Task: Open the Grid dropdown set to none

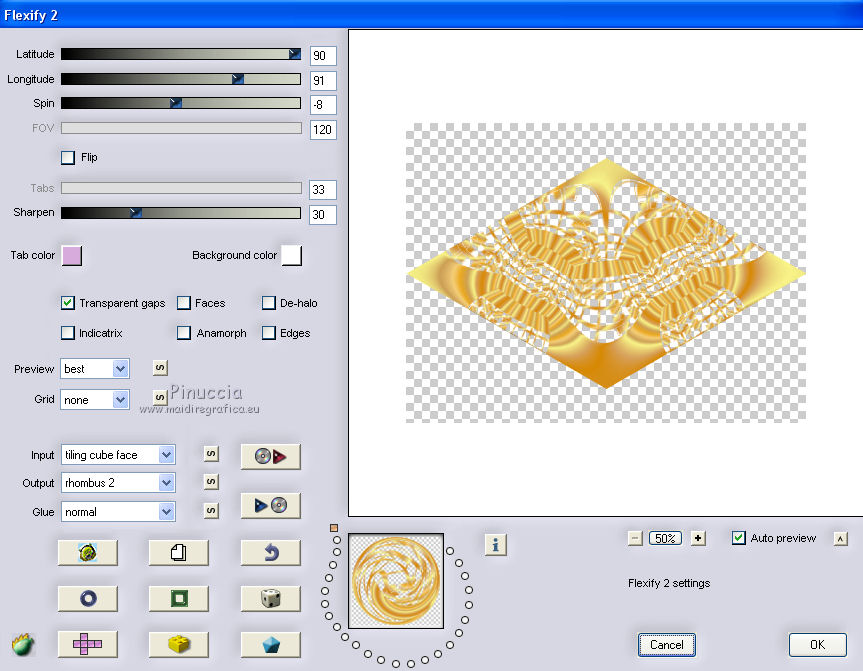Action: [x=95, y=400]
